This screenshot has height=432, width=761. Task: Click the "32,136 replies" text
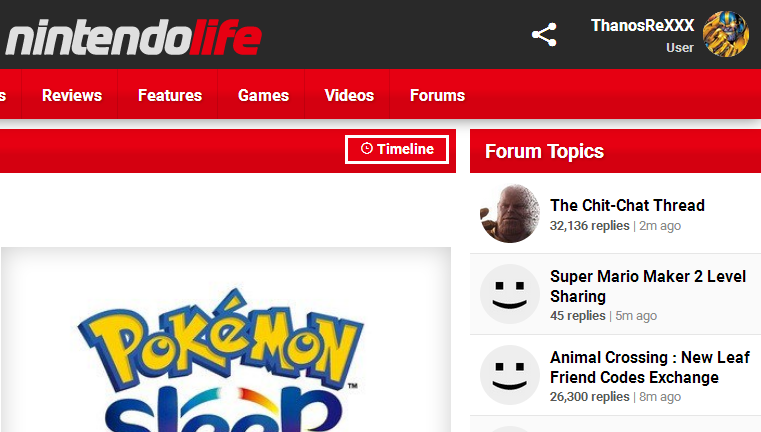[589, 226]
